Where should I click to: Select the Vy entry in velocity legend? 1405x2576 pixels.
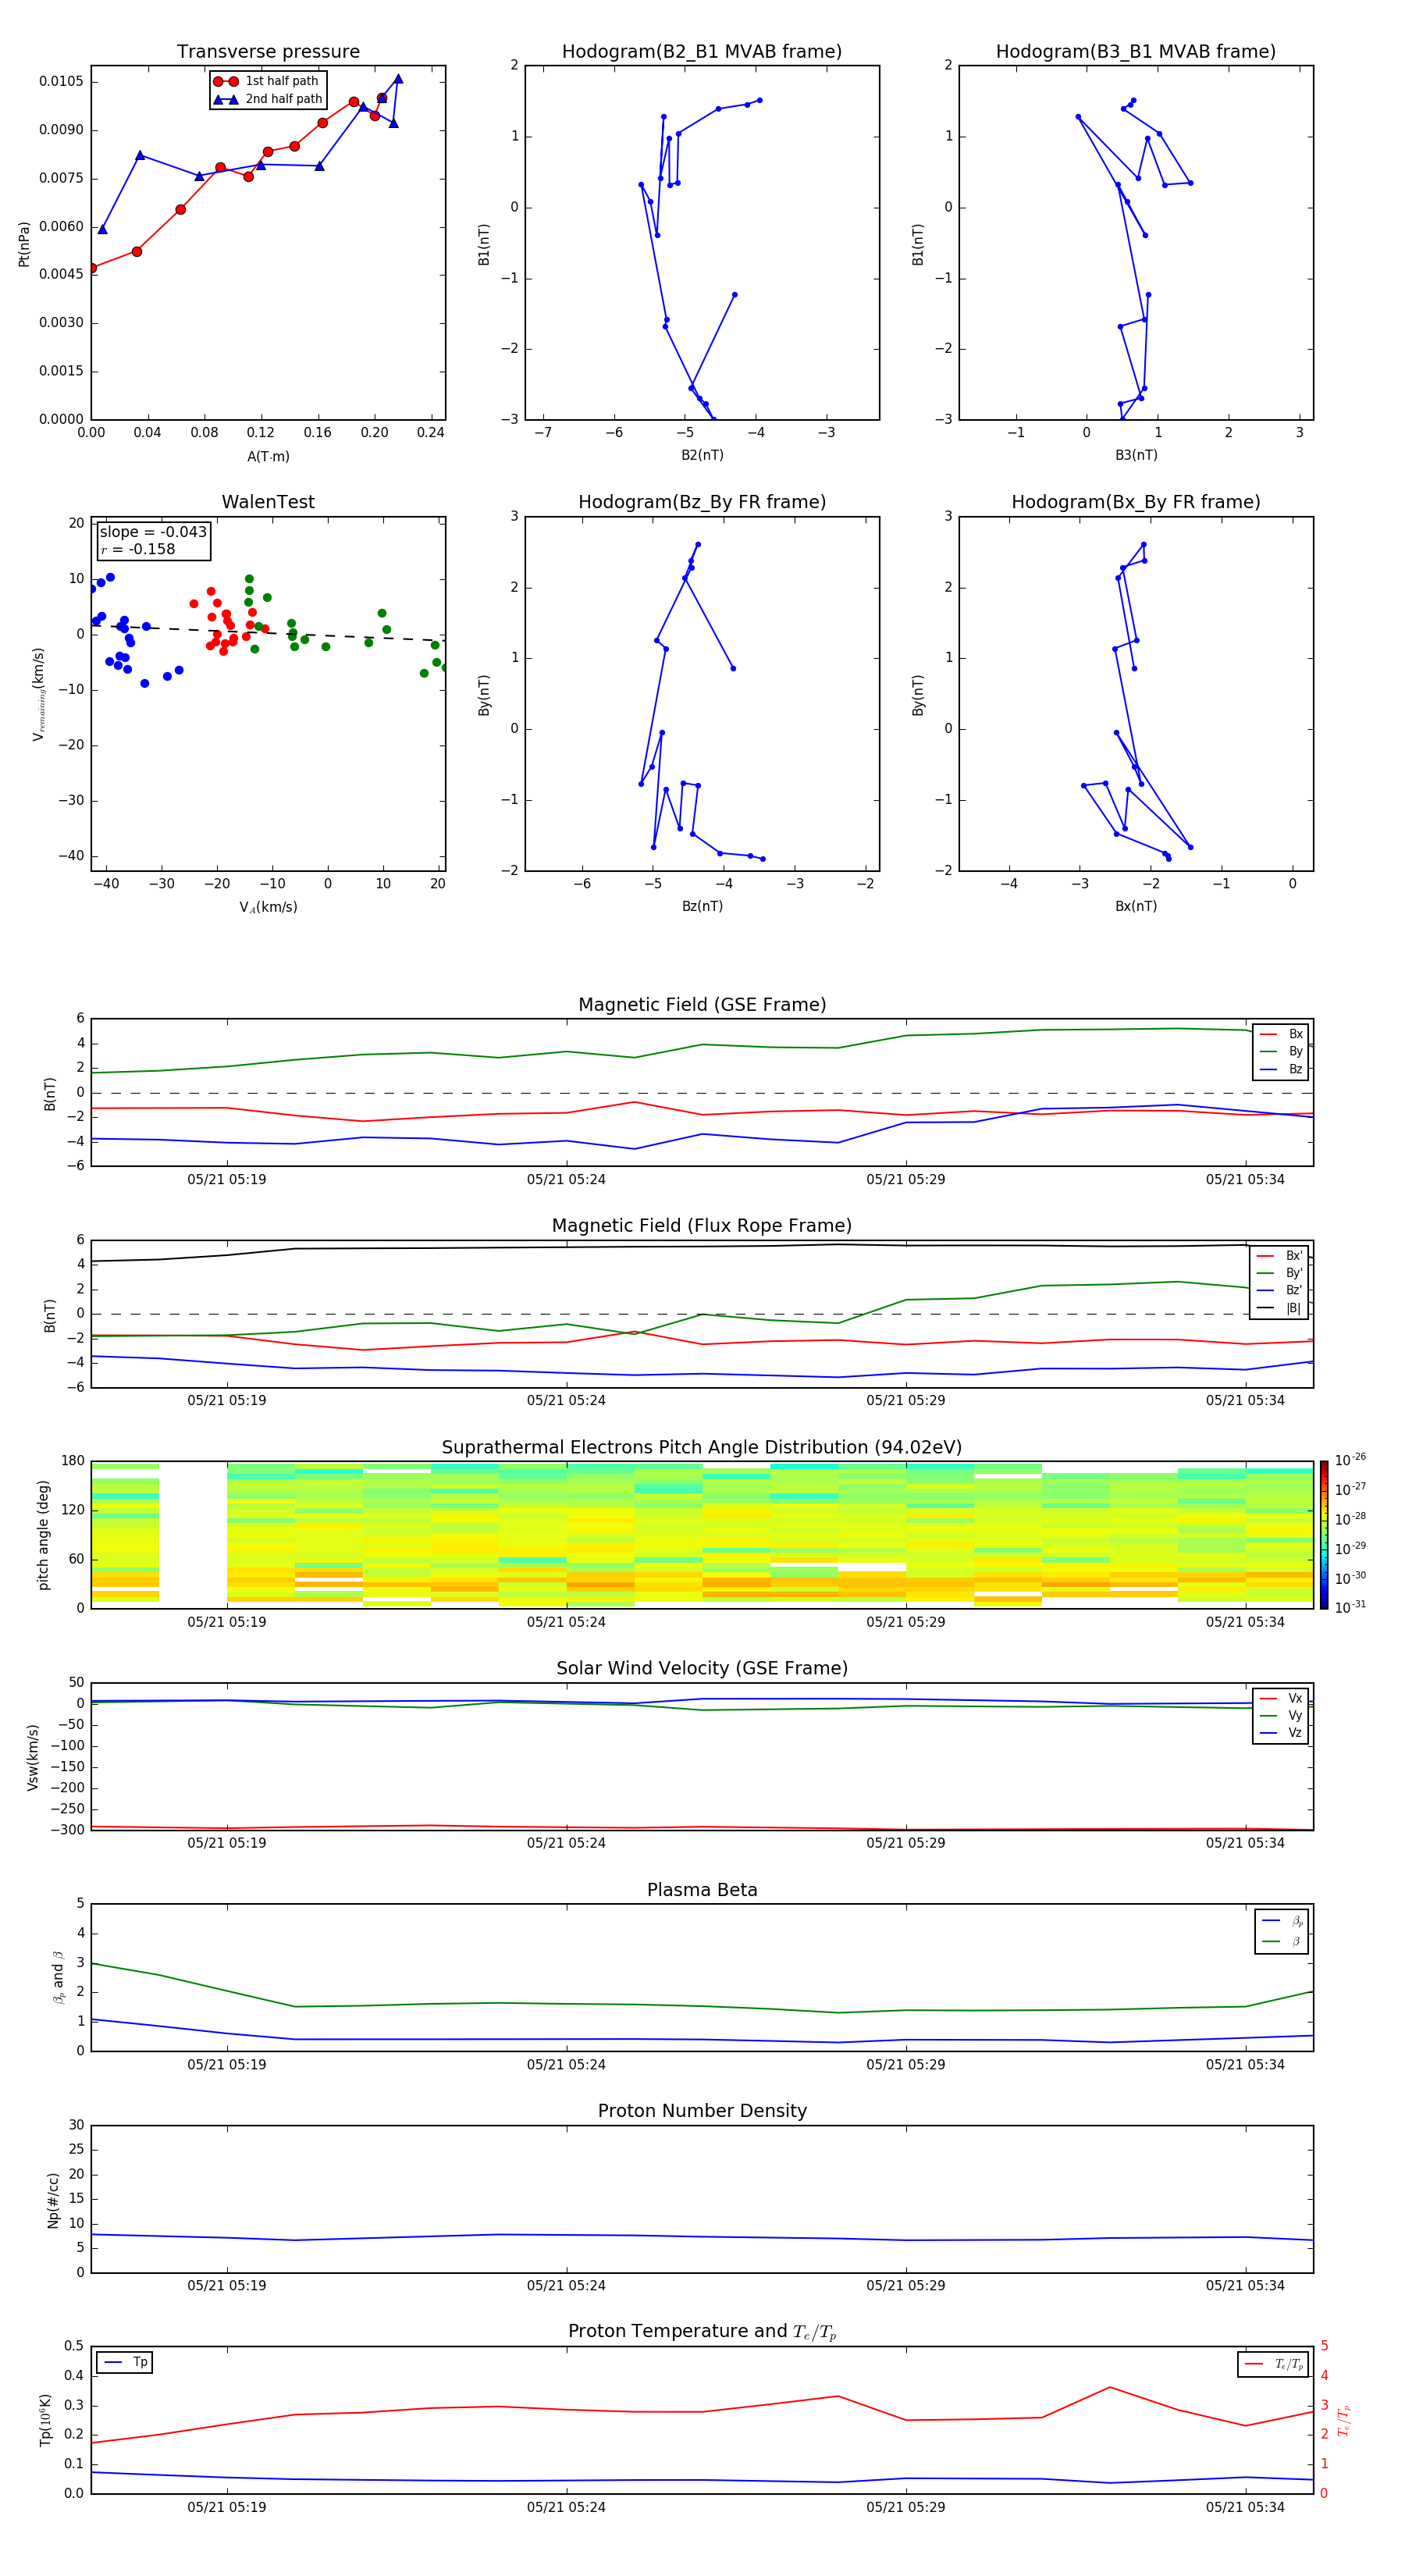(x=1281, y=1715)
